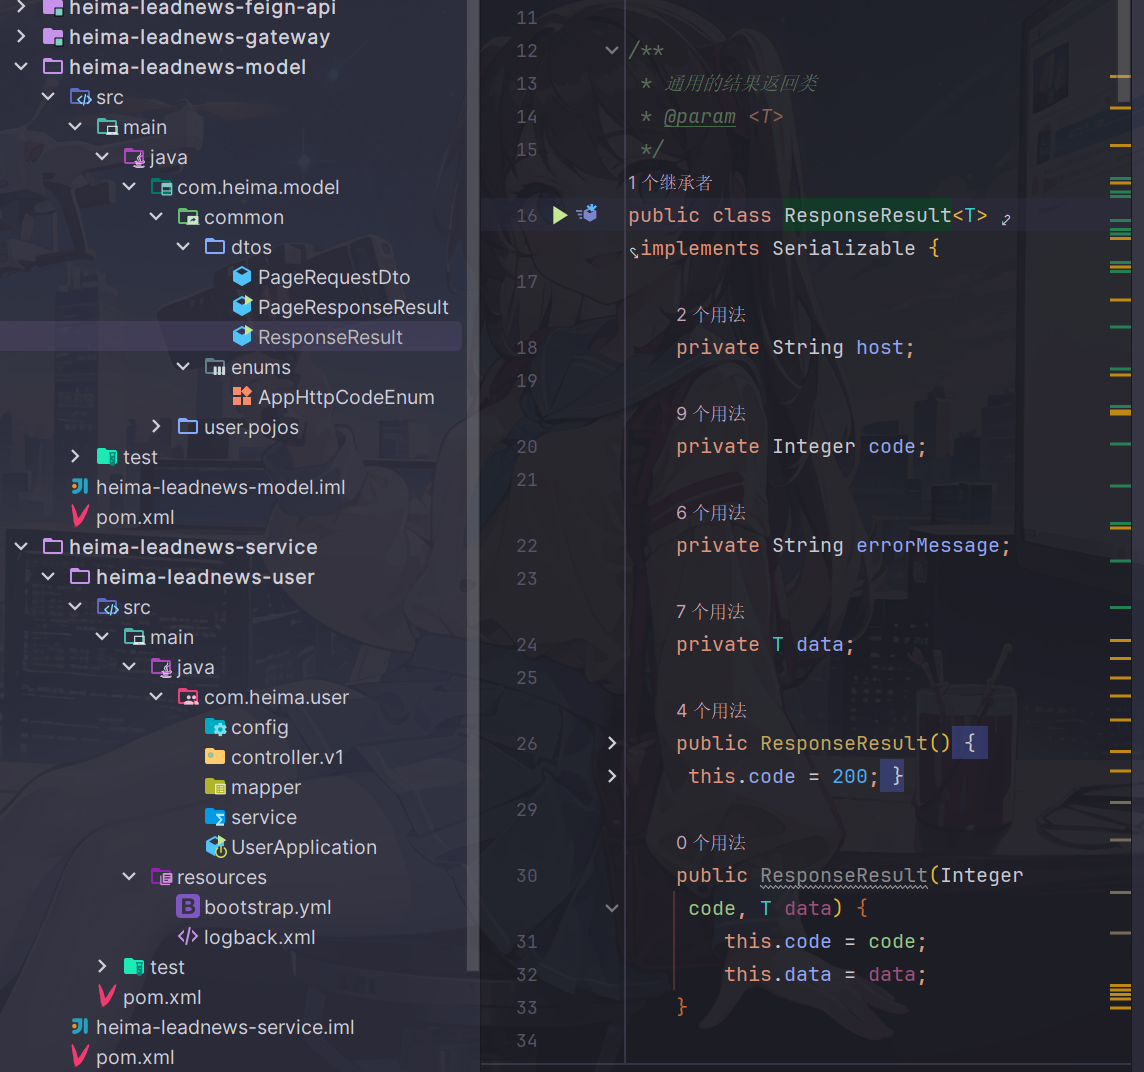Click the enums folder icon
1144x1072 pixels.
(x=215, y=366)
